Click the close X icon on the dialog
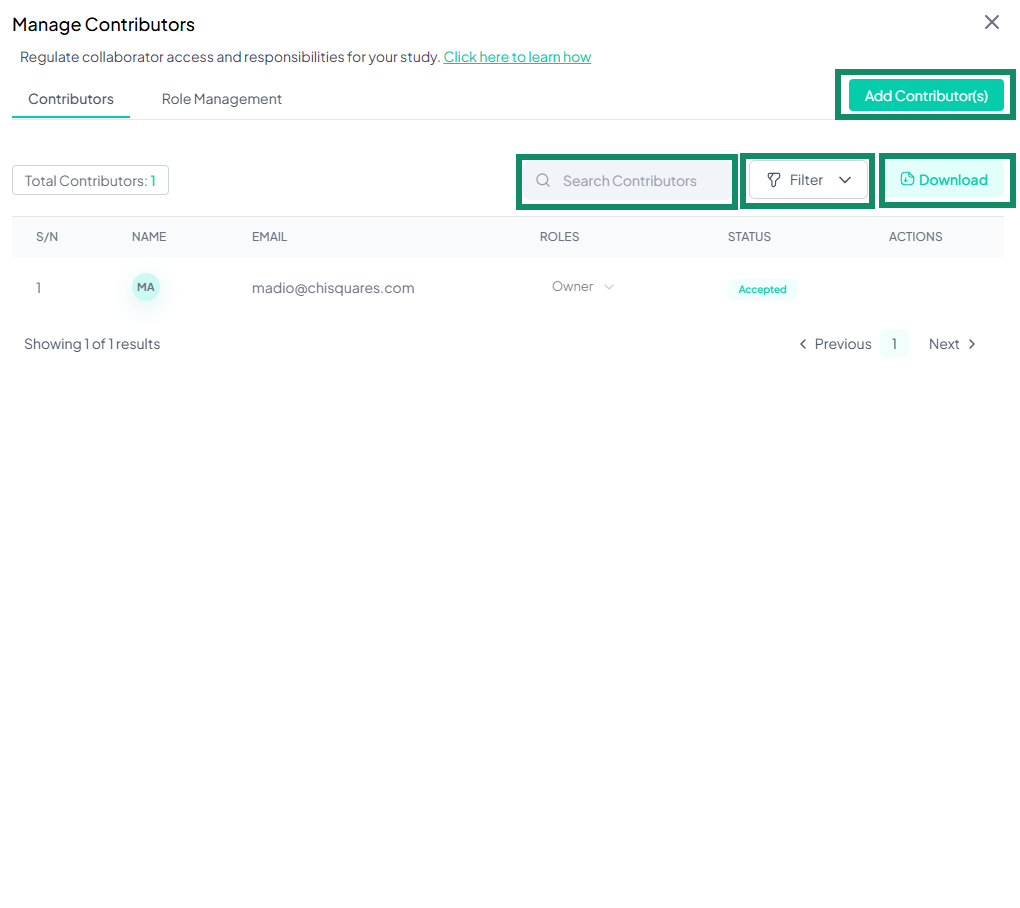This screenshot has width=1020, height=908. 991,22
